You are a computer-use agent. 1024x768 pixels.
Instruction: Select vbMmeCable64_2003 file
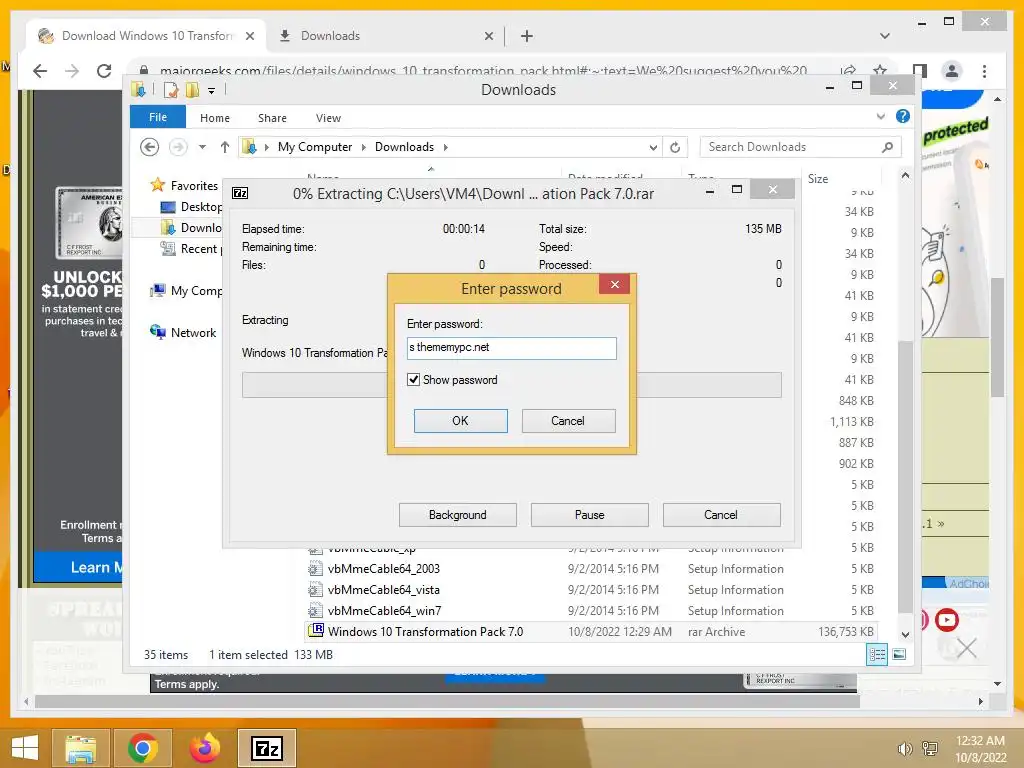coord(384,569)
